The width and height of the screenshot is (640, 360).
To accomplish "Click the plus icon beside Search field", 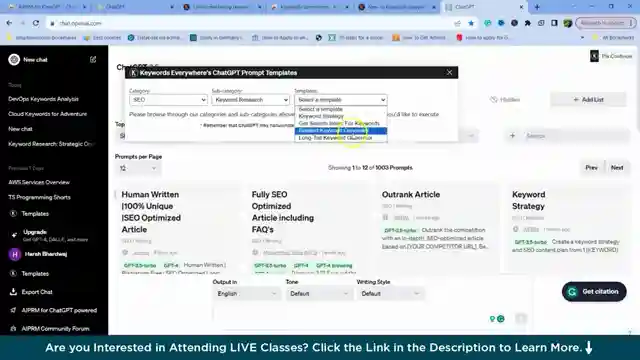I will click(512, 136).
